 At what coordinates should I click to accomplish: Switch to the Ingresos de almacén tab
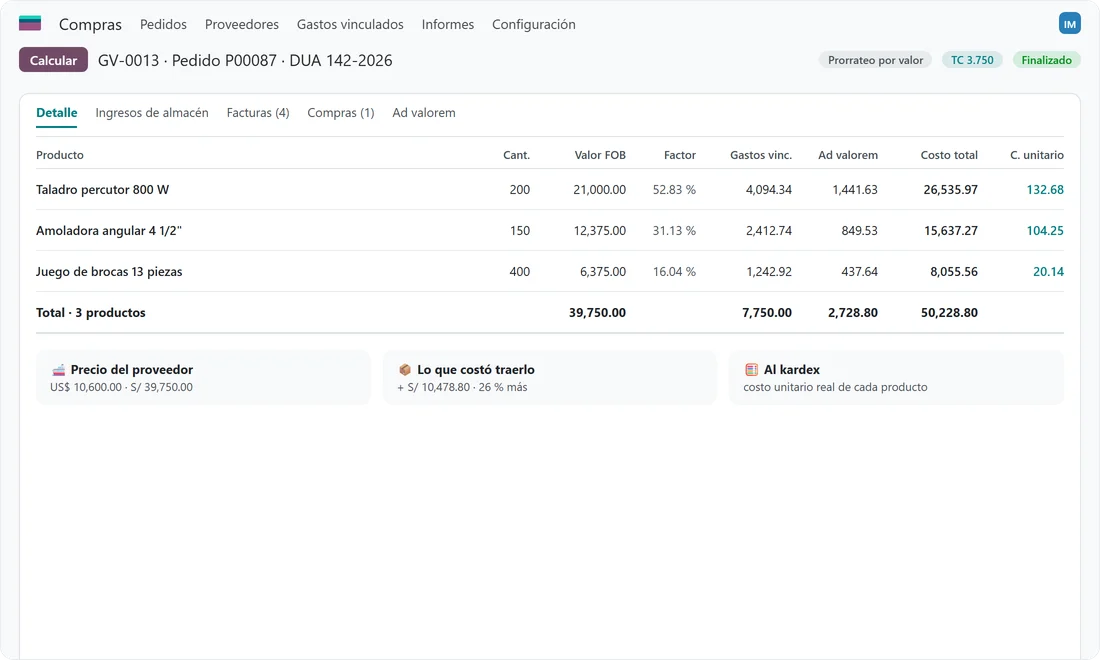click(x=152, y=113)
